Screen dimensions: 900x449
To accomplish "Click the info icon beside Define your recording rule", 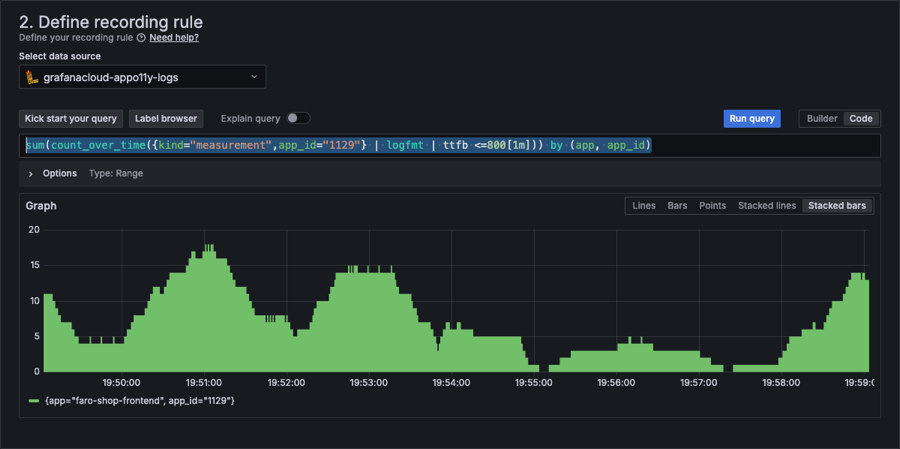I will [x=141, y=38].
